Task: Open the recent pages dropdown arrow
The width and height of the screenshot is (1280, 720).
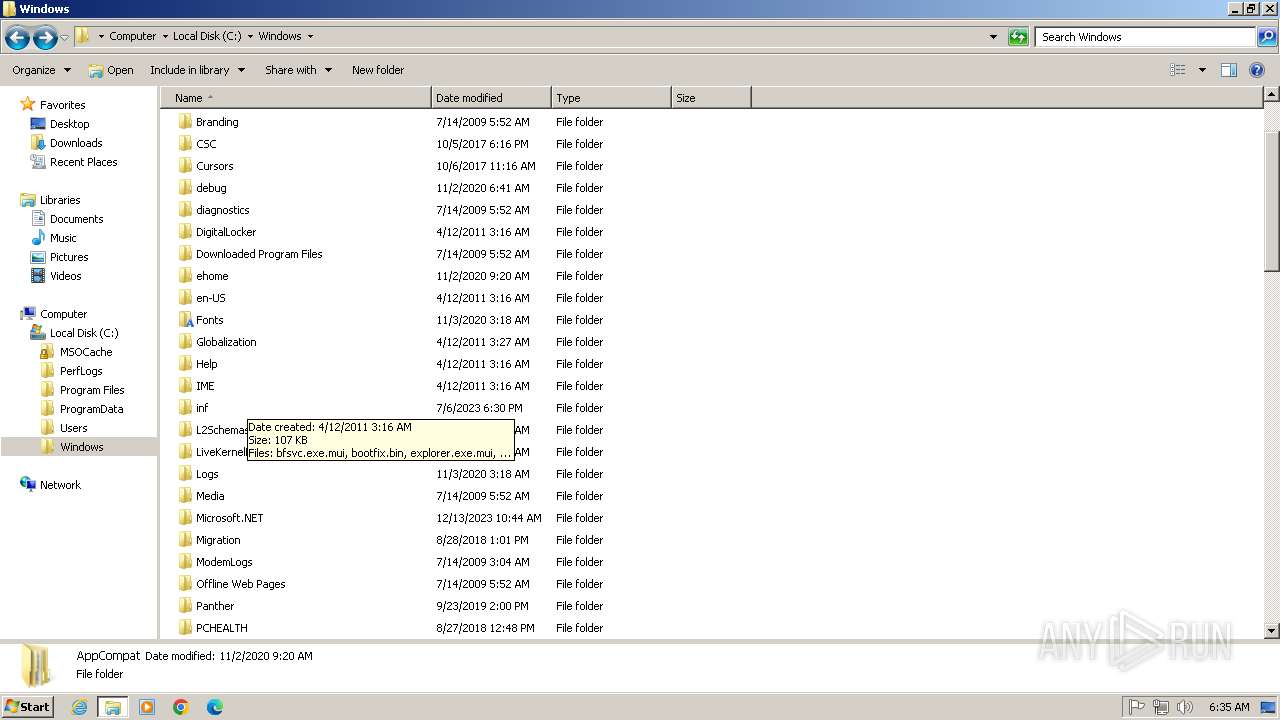Action: (x=64, y=38)
